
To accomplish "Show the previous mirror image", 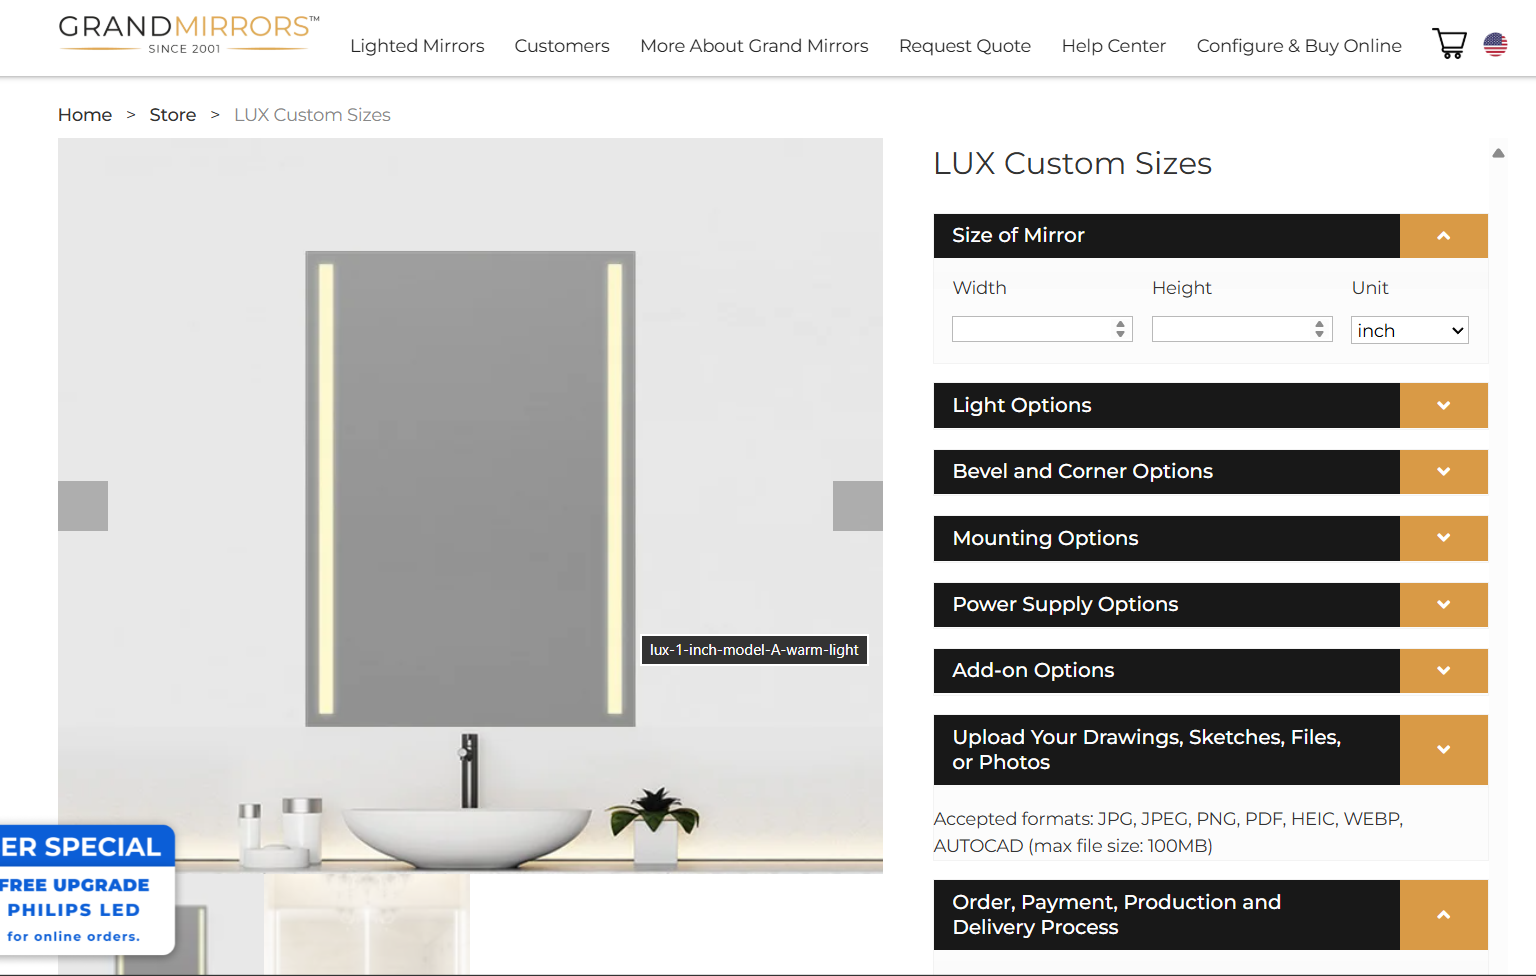I will pos(83,506).
